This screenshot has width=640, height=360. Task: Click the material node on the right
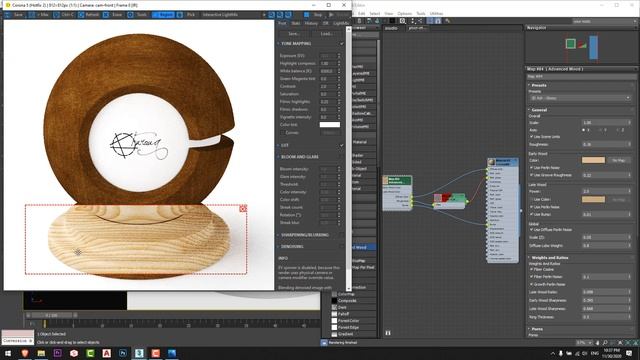(503, 210)
